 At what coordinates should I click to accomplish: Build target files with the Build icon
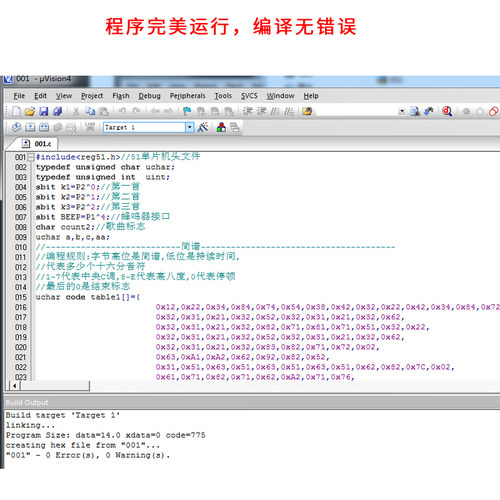[x=30, y=127]
